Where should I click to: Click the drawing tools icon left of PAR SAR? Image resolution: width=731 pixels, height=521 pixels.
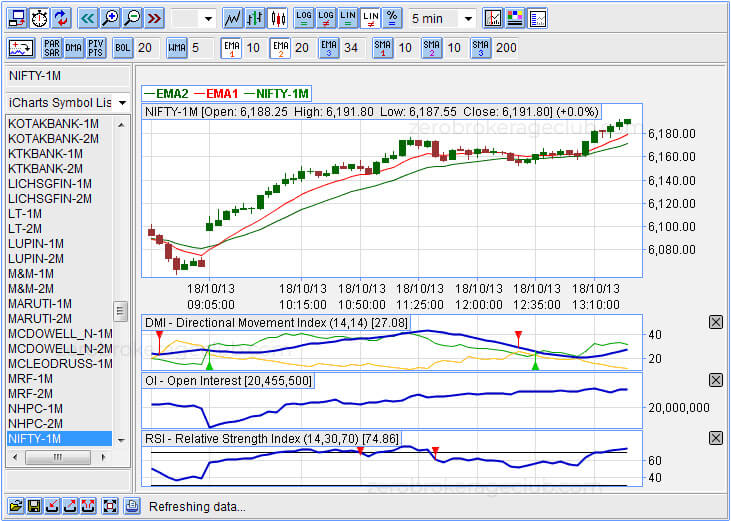click(x=21, y=48)
